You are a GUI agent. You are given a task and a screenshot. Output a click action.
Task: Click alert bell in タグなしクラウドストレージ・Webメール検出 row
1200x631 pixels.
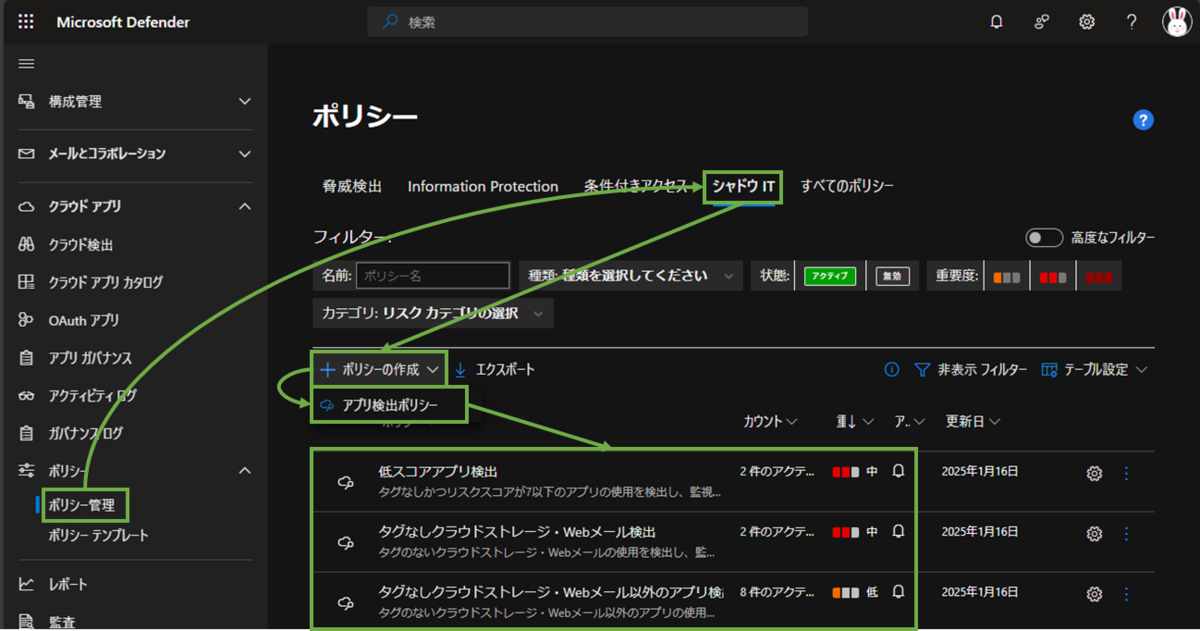[x=898, y=531]
